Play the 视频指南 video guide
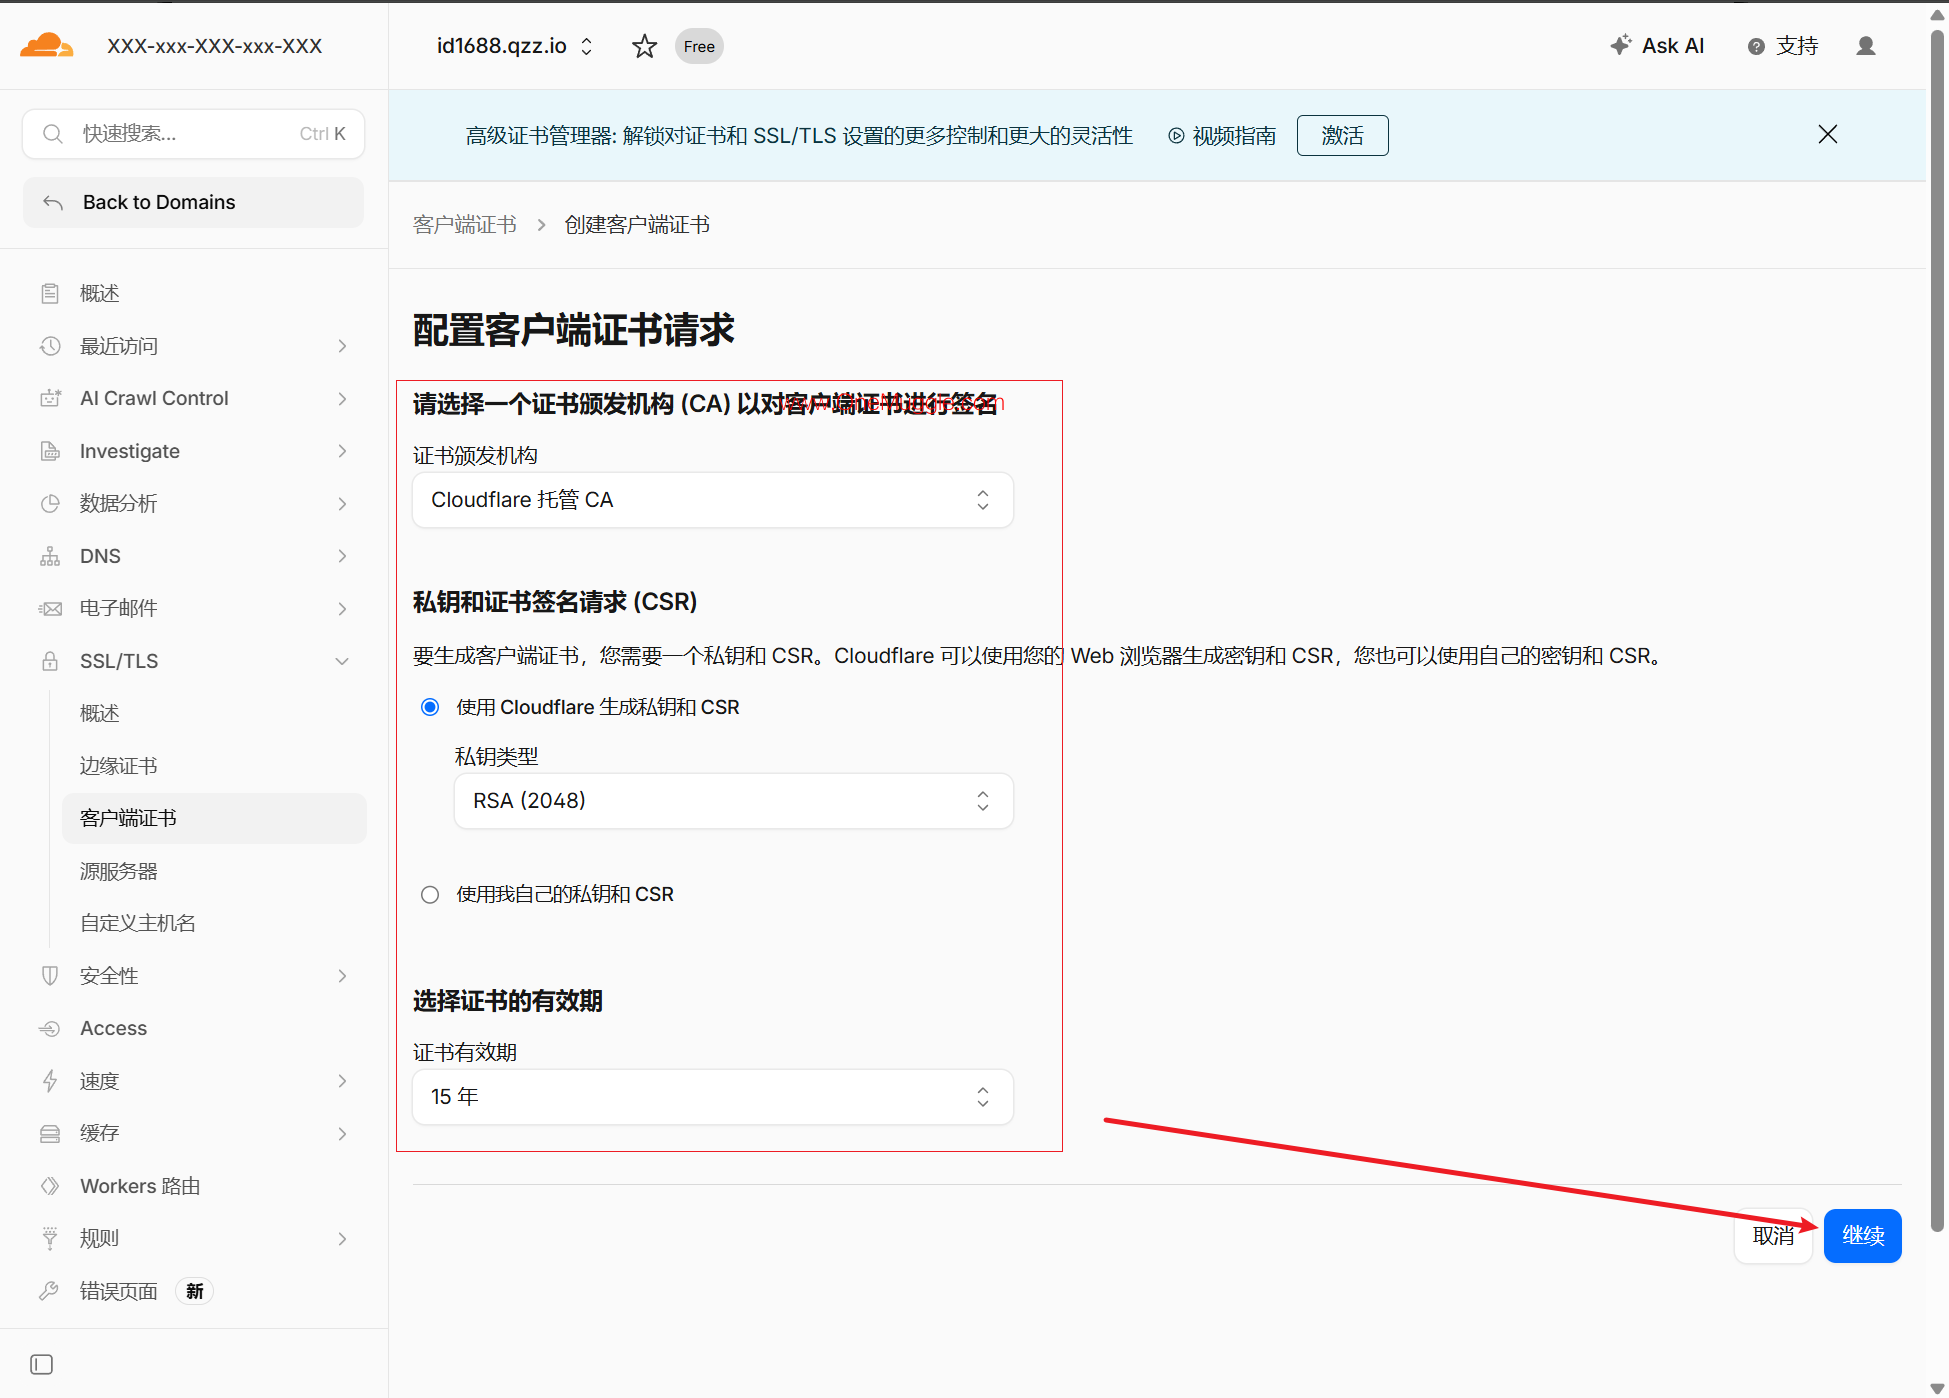1949x1398 pixels. (x=1222, y=136)
